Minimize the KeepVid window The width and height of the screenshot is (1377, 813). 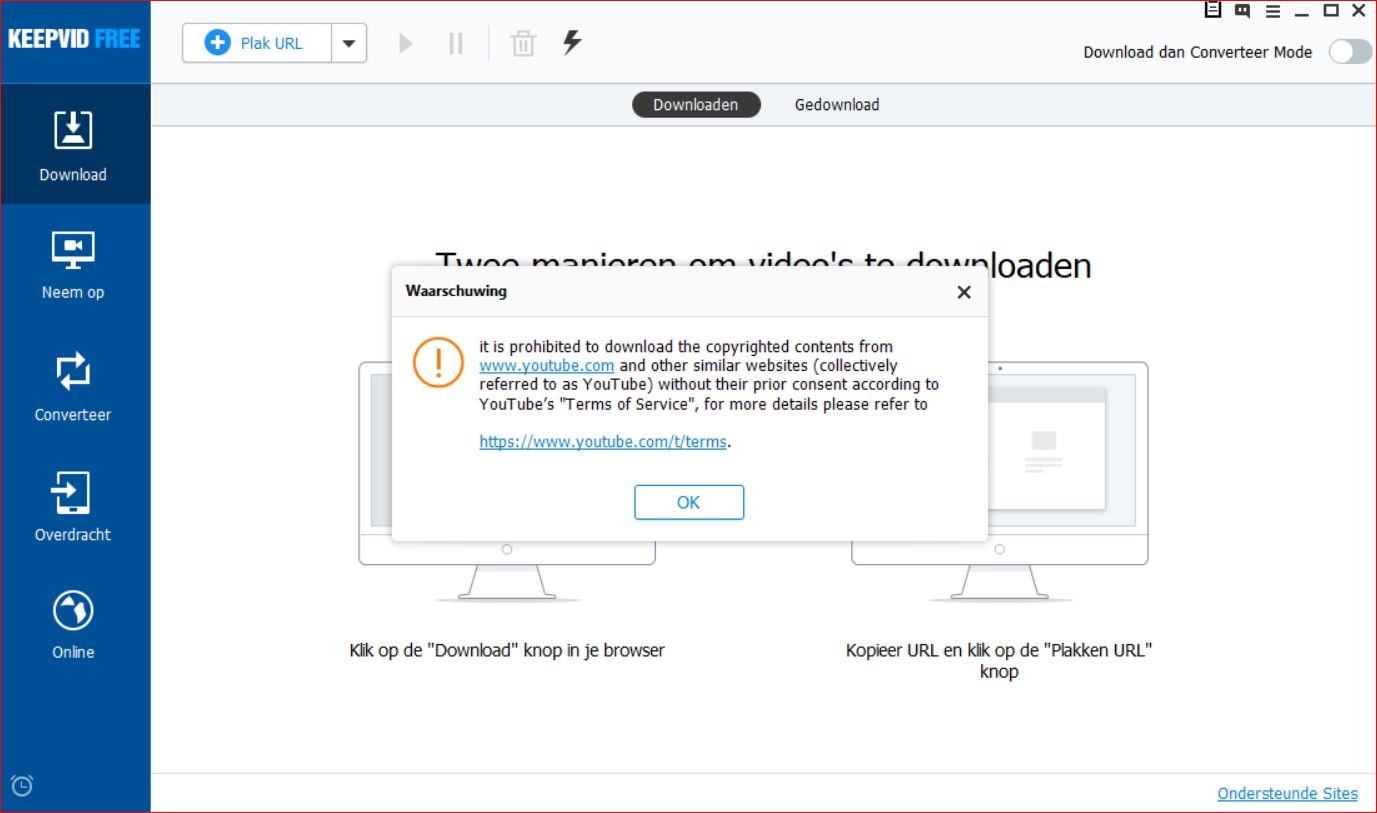pyautogui.click(x=1301, y=12)
